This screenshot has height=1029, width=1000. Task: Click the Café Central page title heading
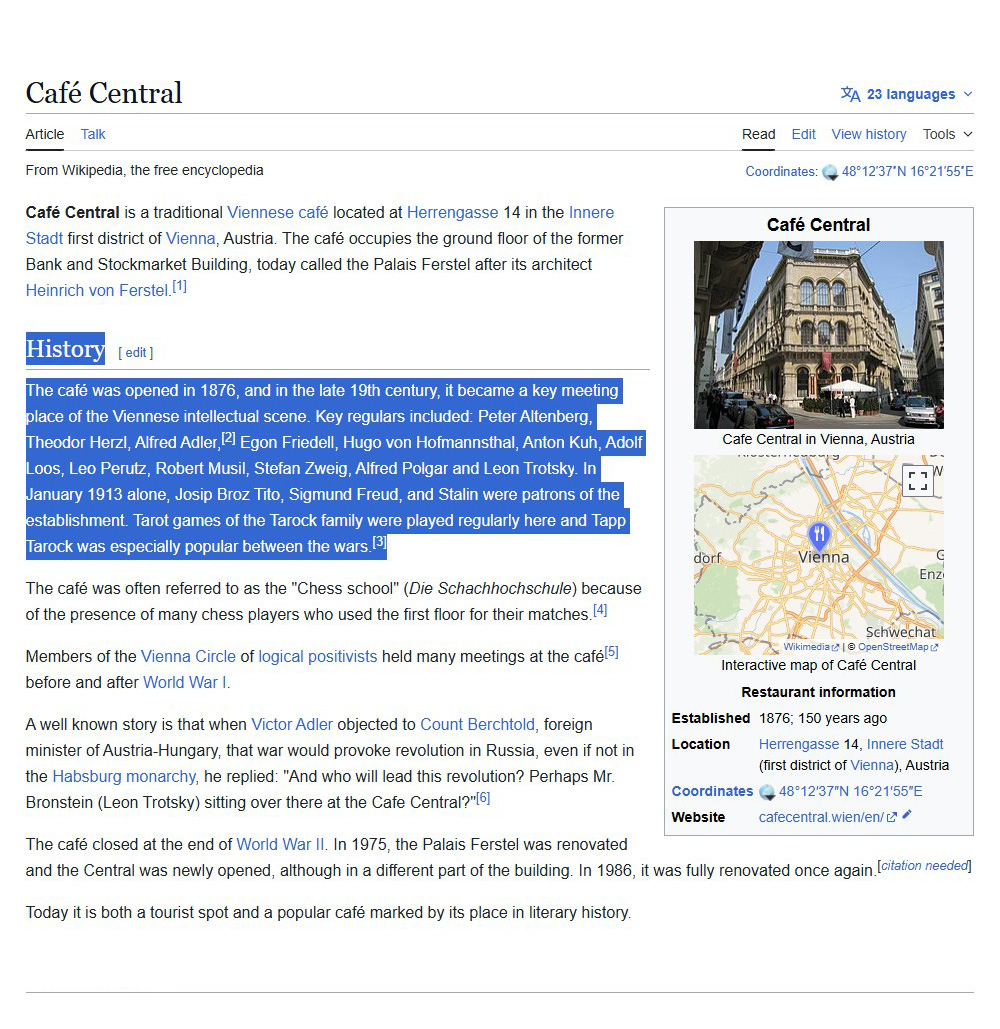(x=104, y=93)
